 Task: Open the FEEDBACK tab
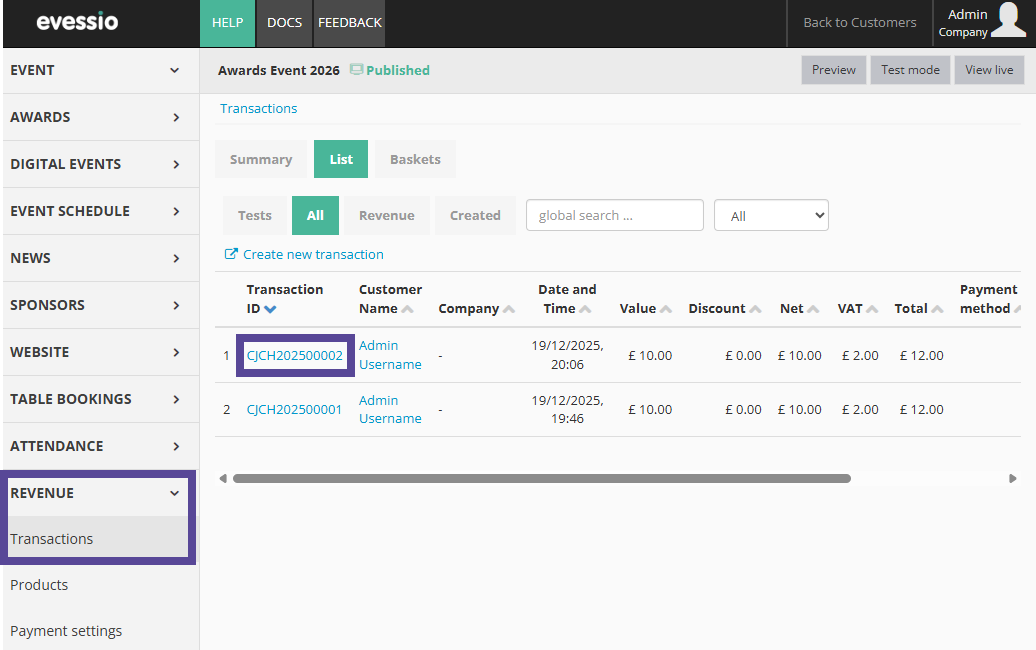coord(350,23)
